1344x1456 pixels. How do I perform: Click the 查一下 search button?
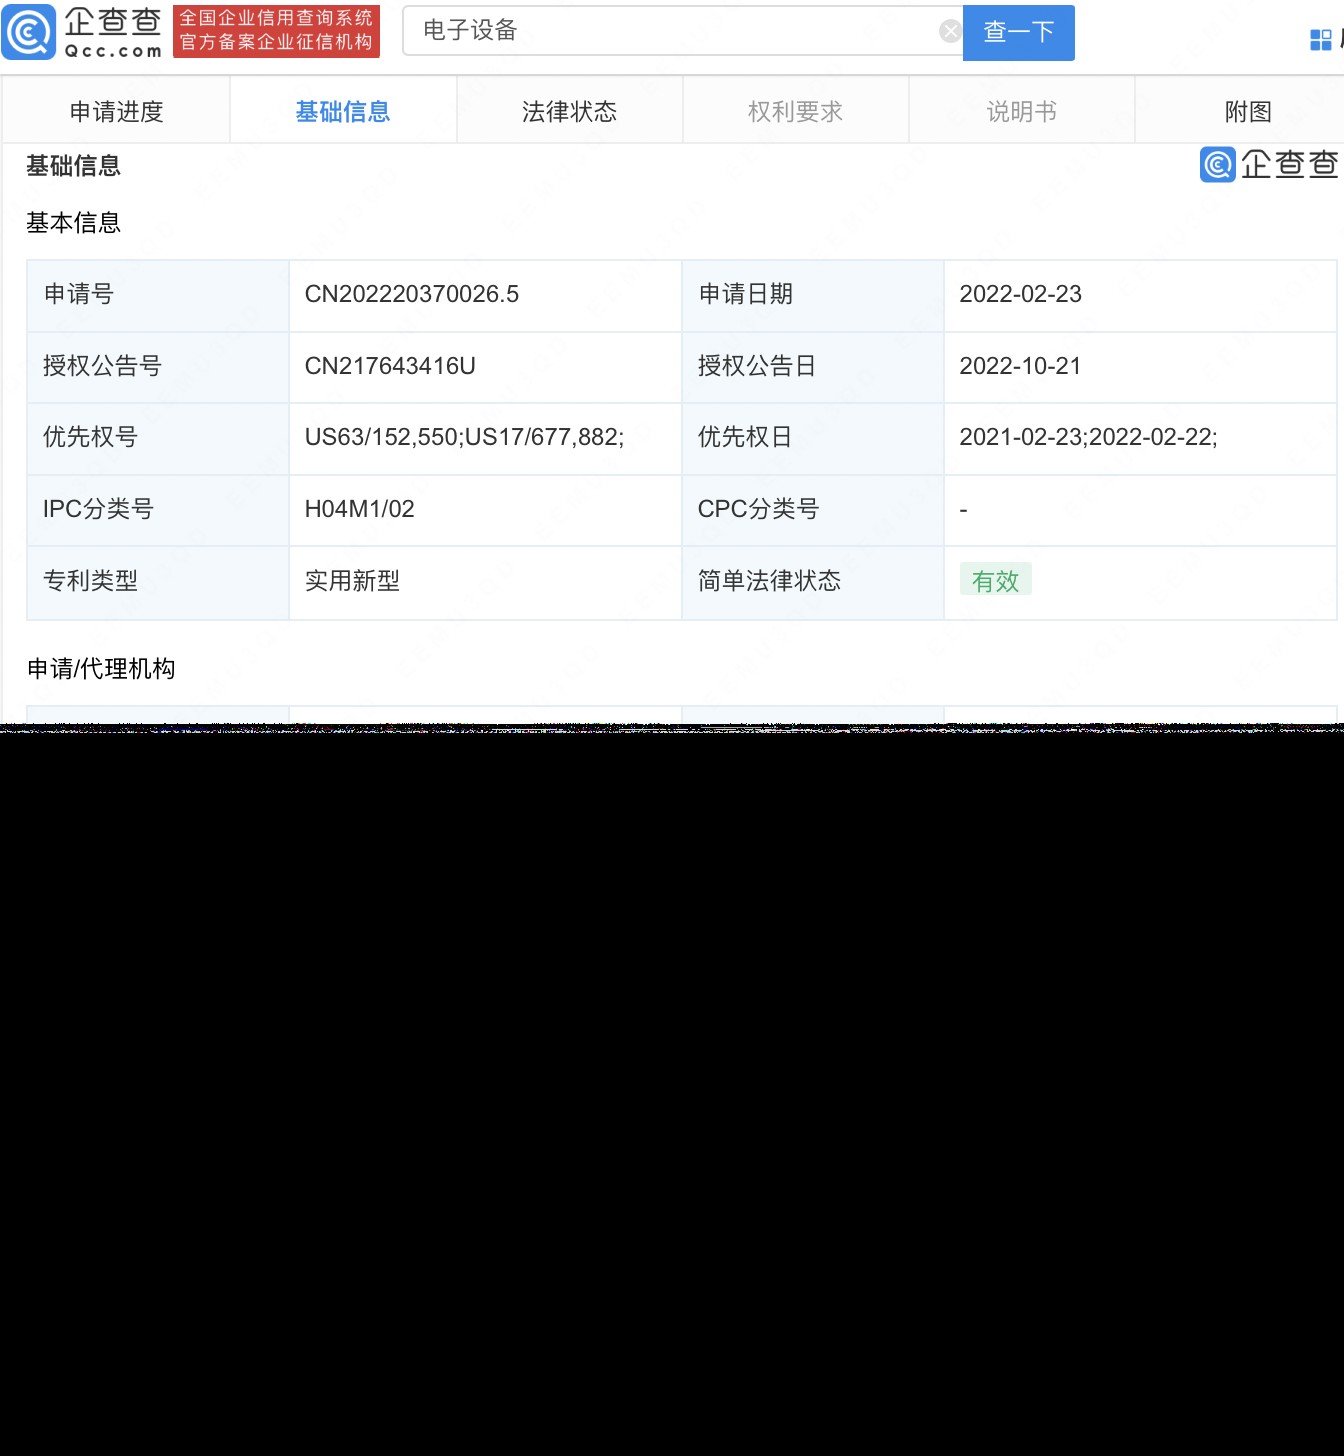(x=1018, y=32)
